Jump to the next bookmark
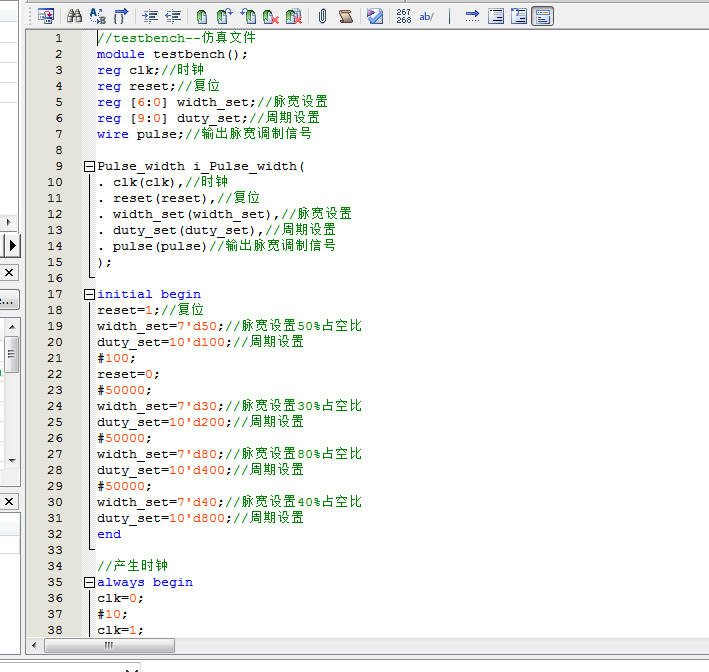The height and width of the screenshot is (672, 709). (x=224, y=17)
